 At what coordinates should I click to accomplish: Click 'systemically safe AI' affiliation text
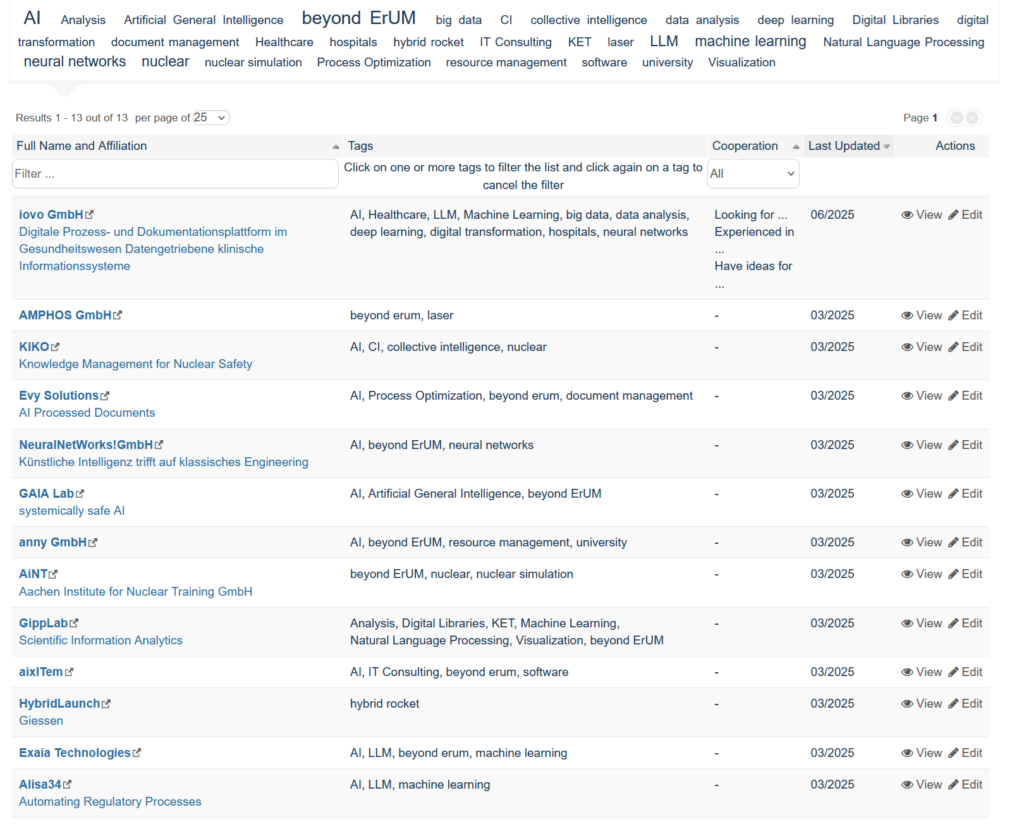[x=72, y=511]
